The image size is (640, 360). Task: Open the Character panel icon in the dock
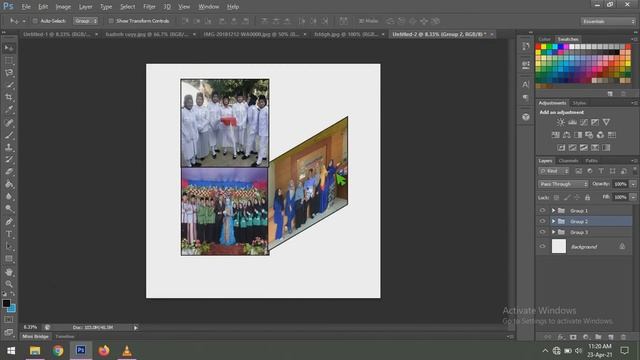pos(526,84)
